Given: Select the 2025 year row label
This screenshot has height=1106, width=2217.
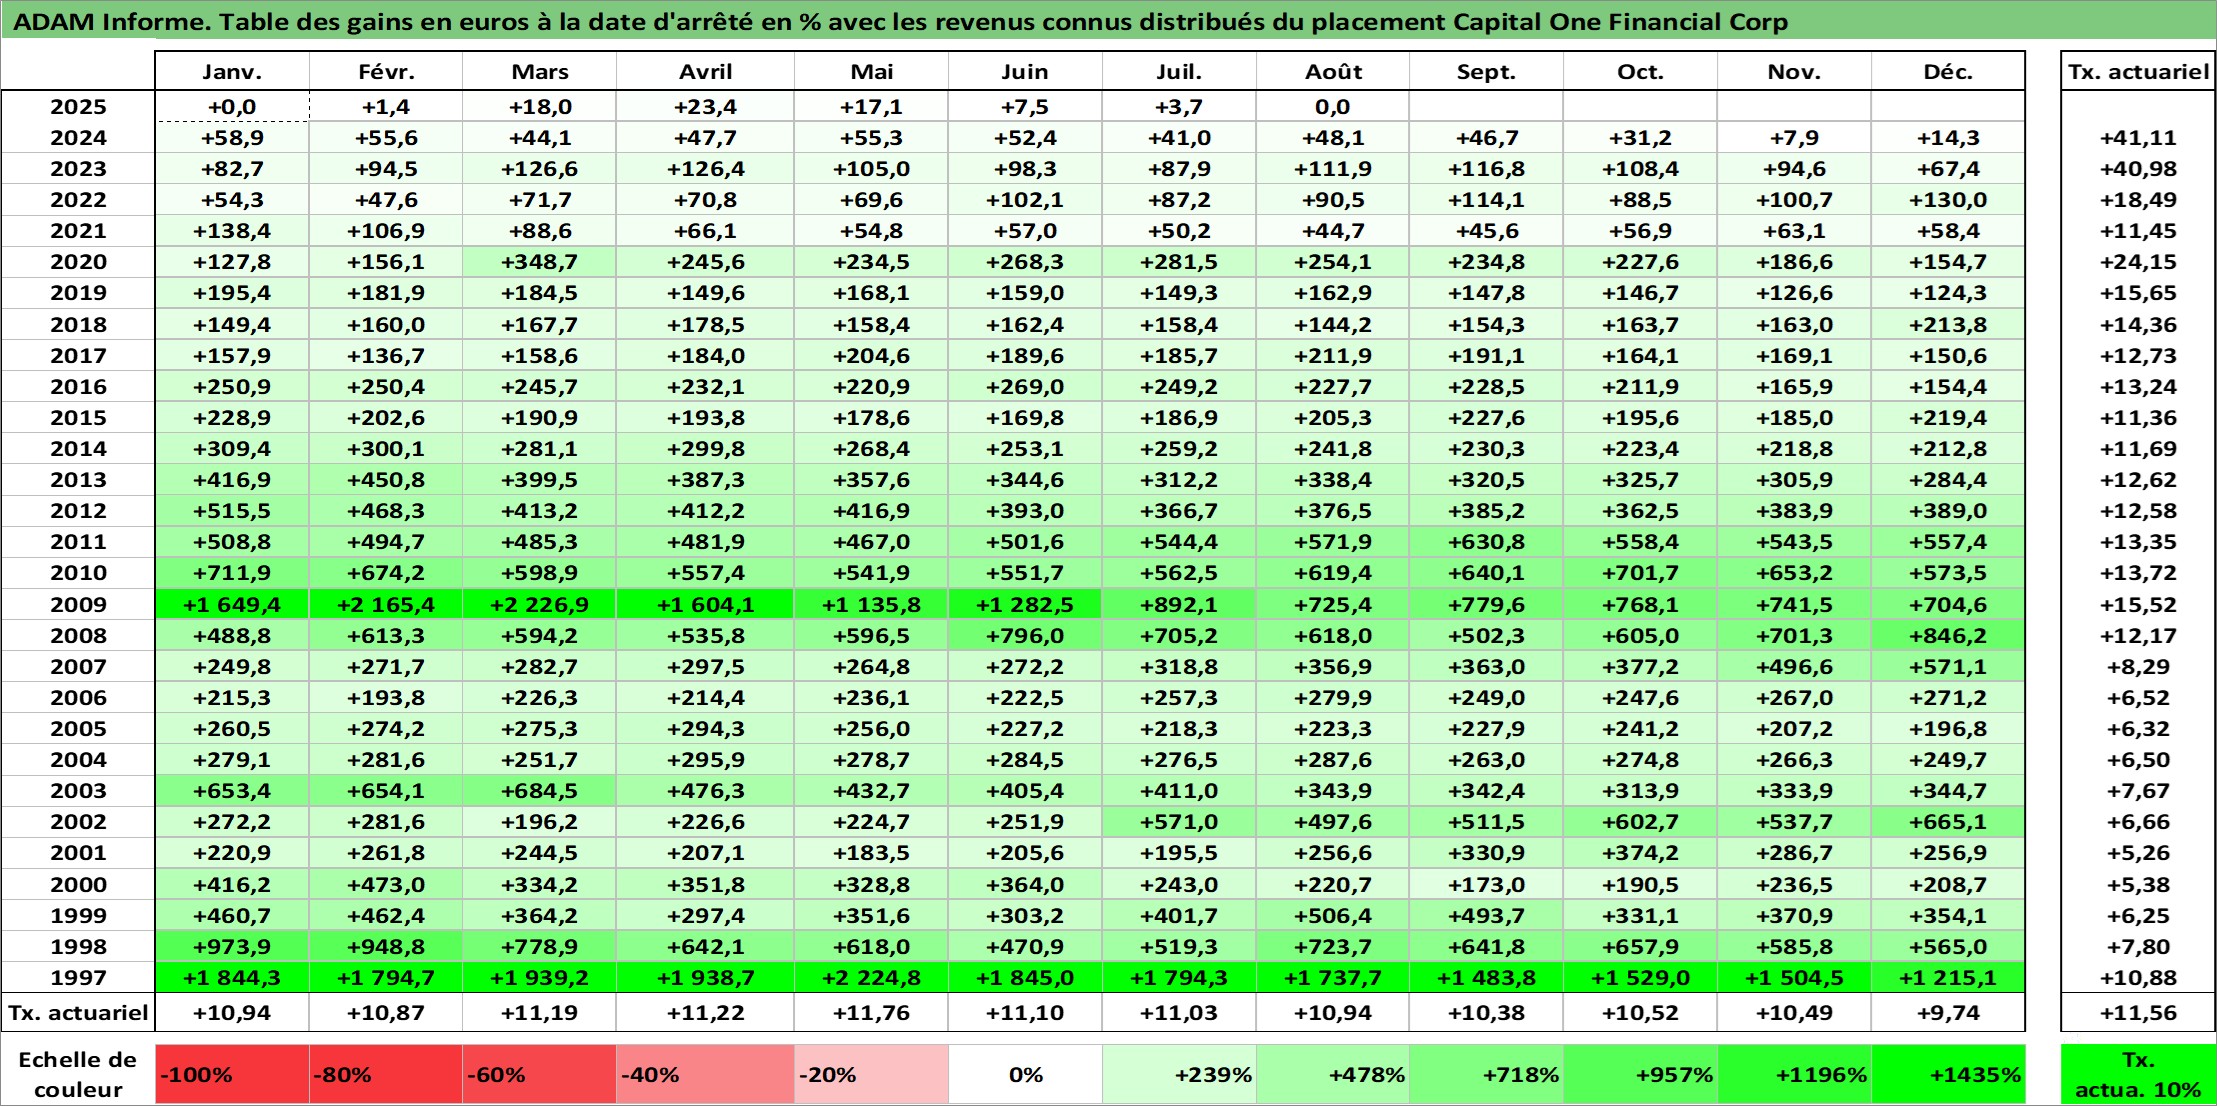Looking at the screenshot, I should 78,107.
